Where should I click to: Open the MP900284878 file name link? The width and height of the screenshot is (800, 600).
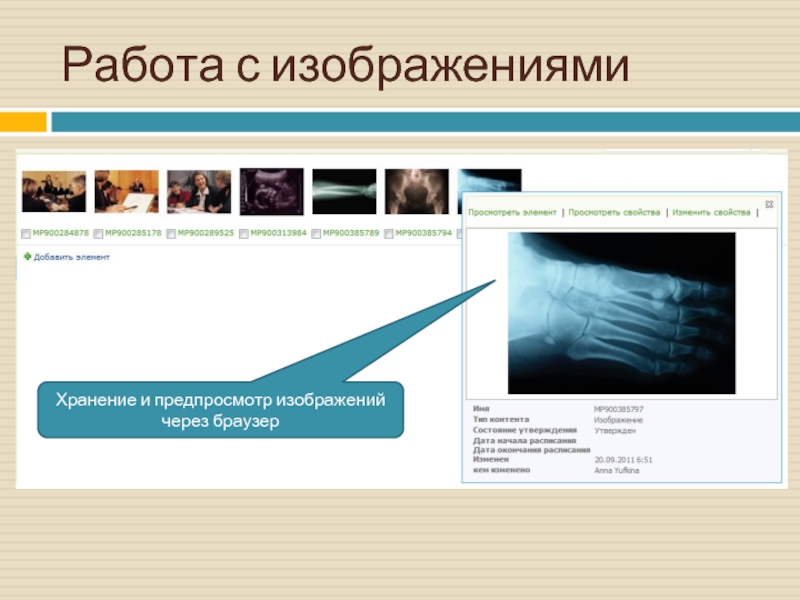coord(61,233)
